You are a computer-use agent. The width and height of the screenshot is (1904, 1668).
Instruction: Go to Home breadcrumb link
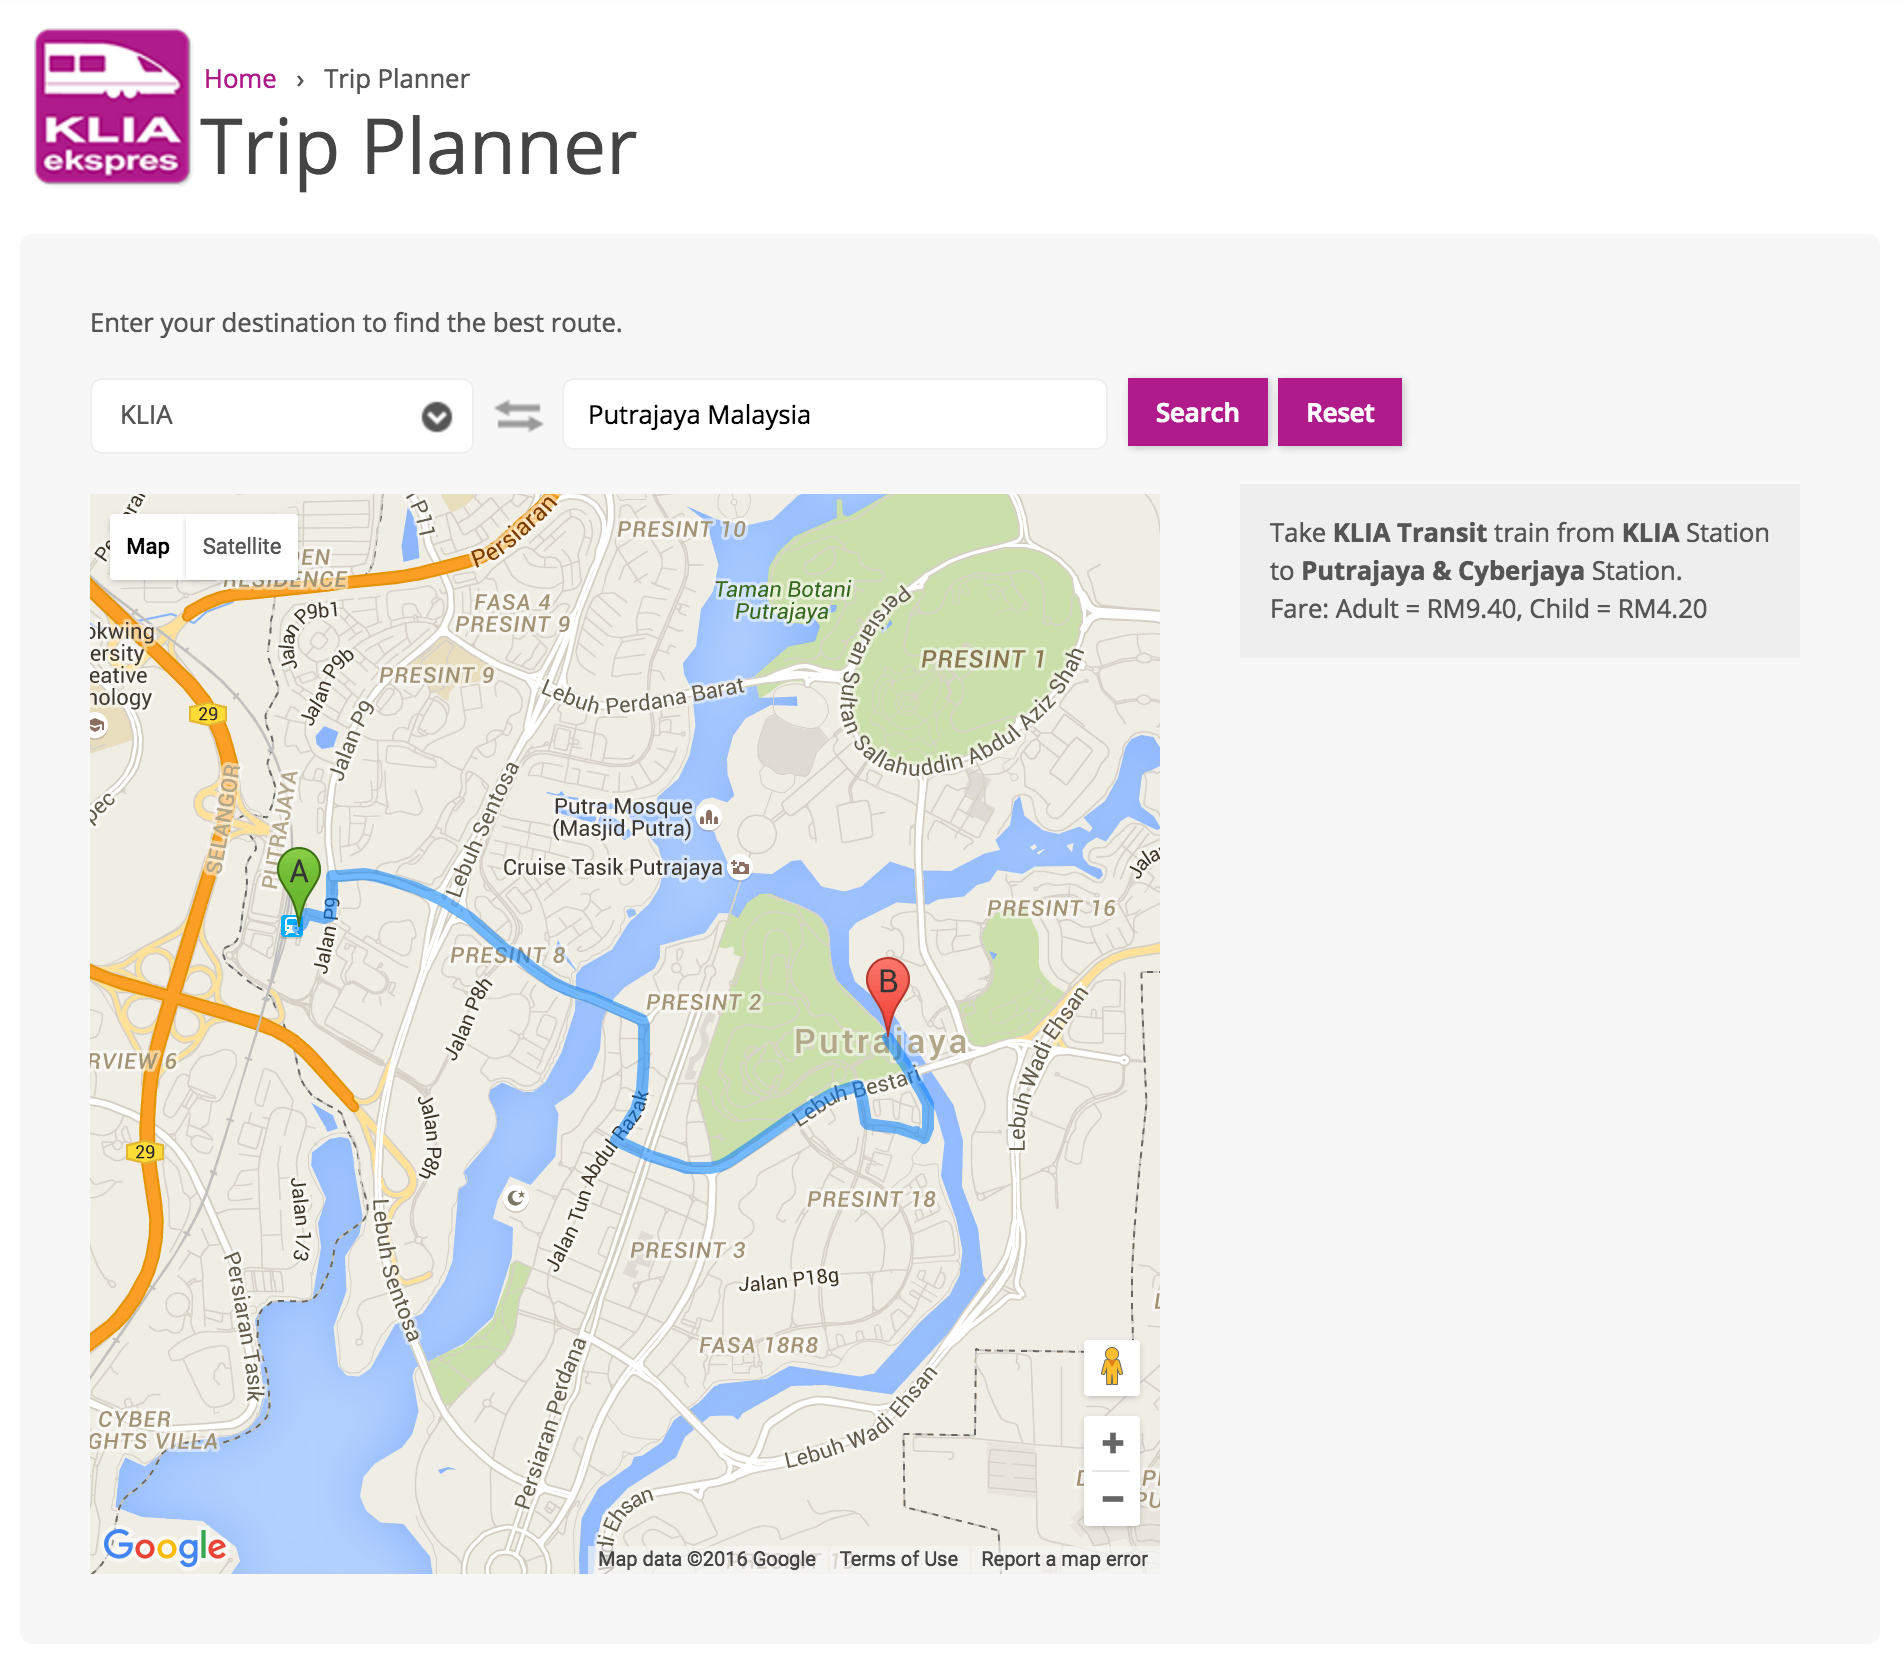[240, 79]
